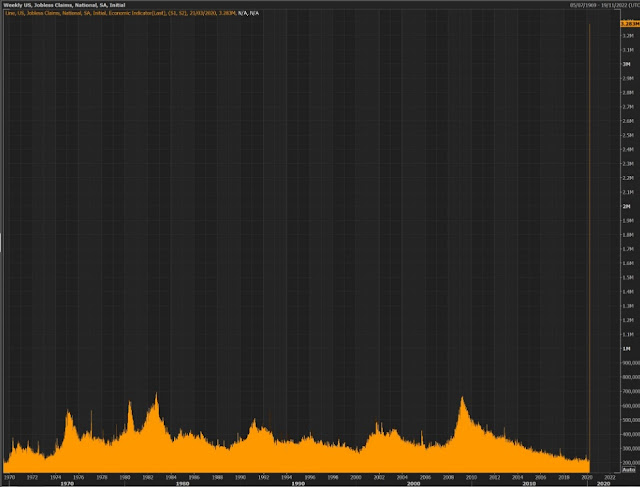The height and width of the screenshot is (487, 640).
Task: Click the chart title Weekly US Jobless Claims
Action: click(64, 5)
